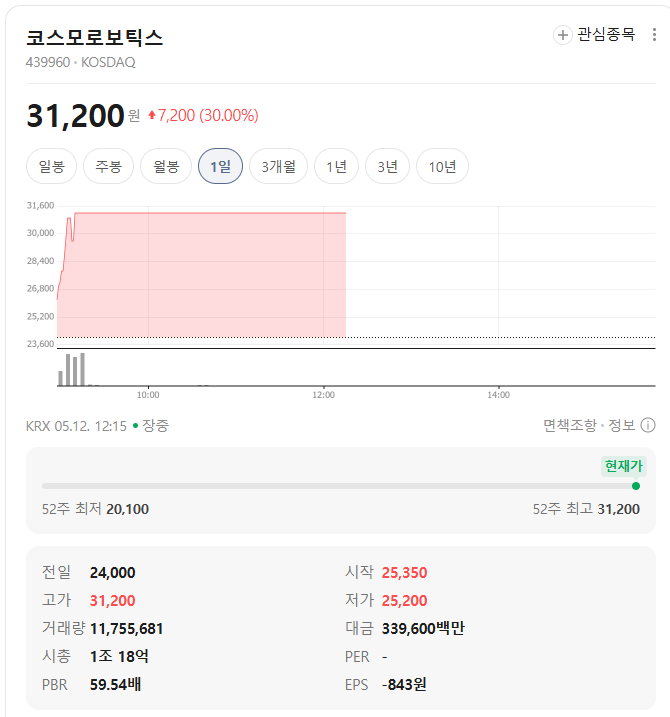
Task: Select the 3년 period tab
Action: pos(387,166)
